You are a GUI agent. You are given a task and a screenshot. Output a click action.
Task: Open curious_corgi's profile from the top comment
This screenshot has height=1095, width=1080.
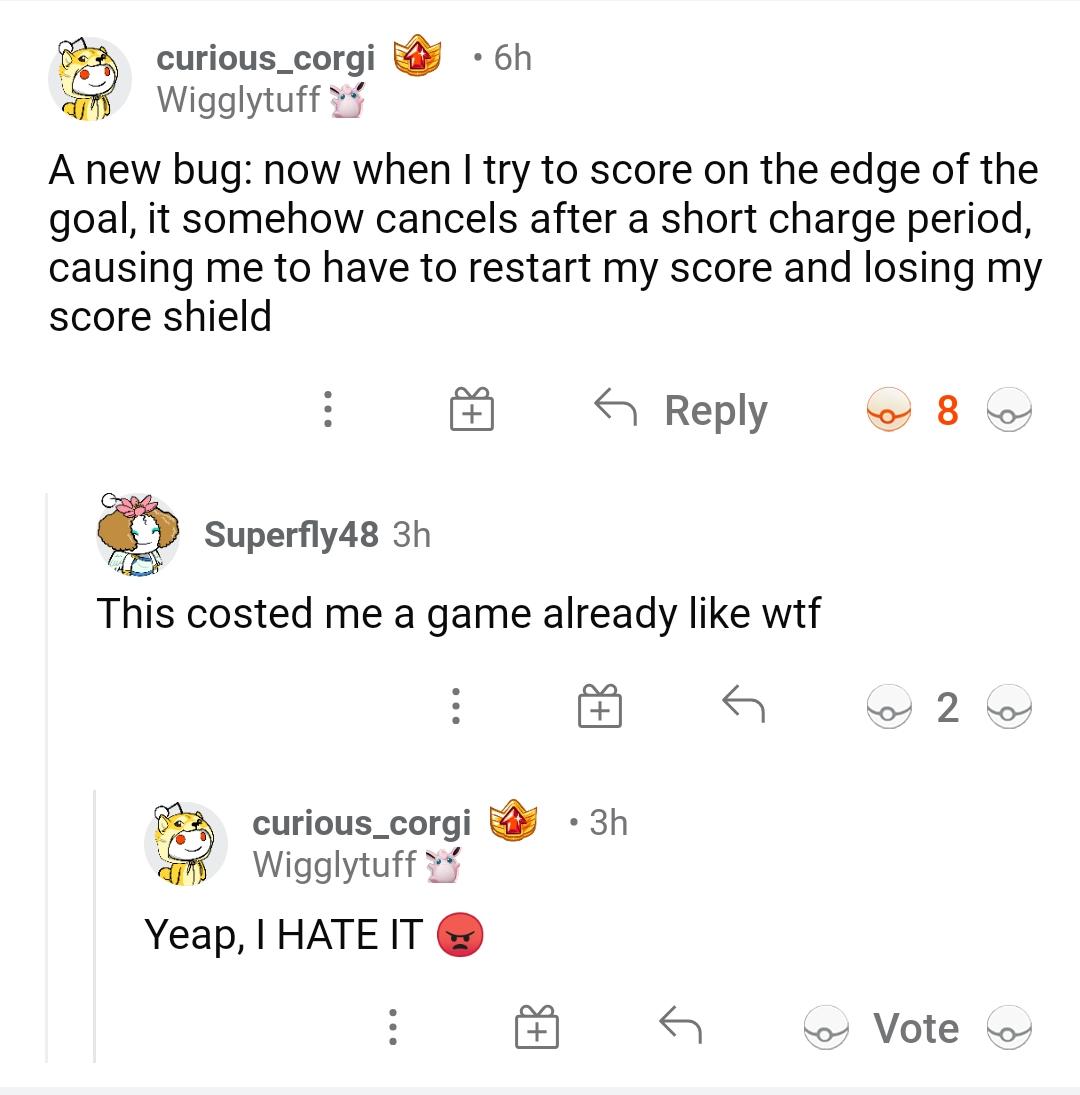click(x=266, y=58)
